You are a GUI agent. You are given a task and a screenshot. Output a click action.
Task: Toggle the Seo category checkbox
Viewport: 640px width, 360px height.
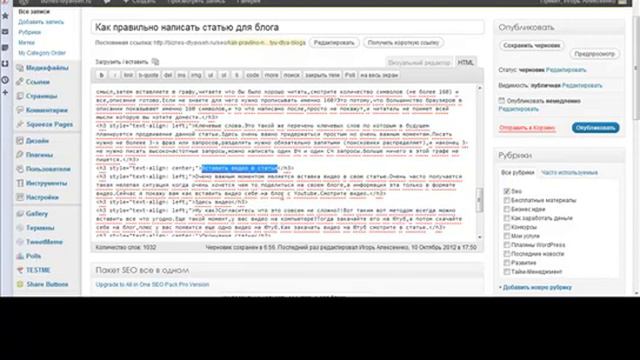pyautogui.click(x=507, y=191)
